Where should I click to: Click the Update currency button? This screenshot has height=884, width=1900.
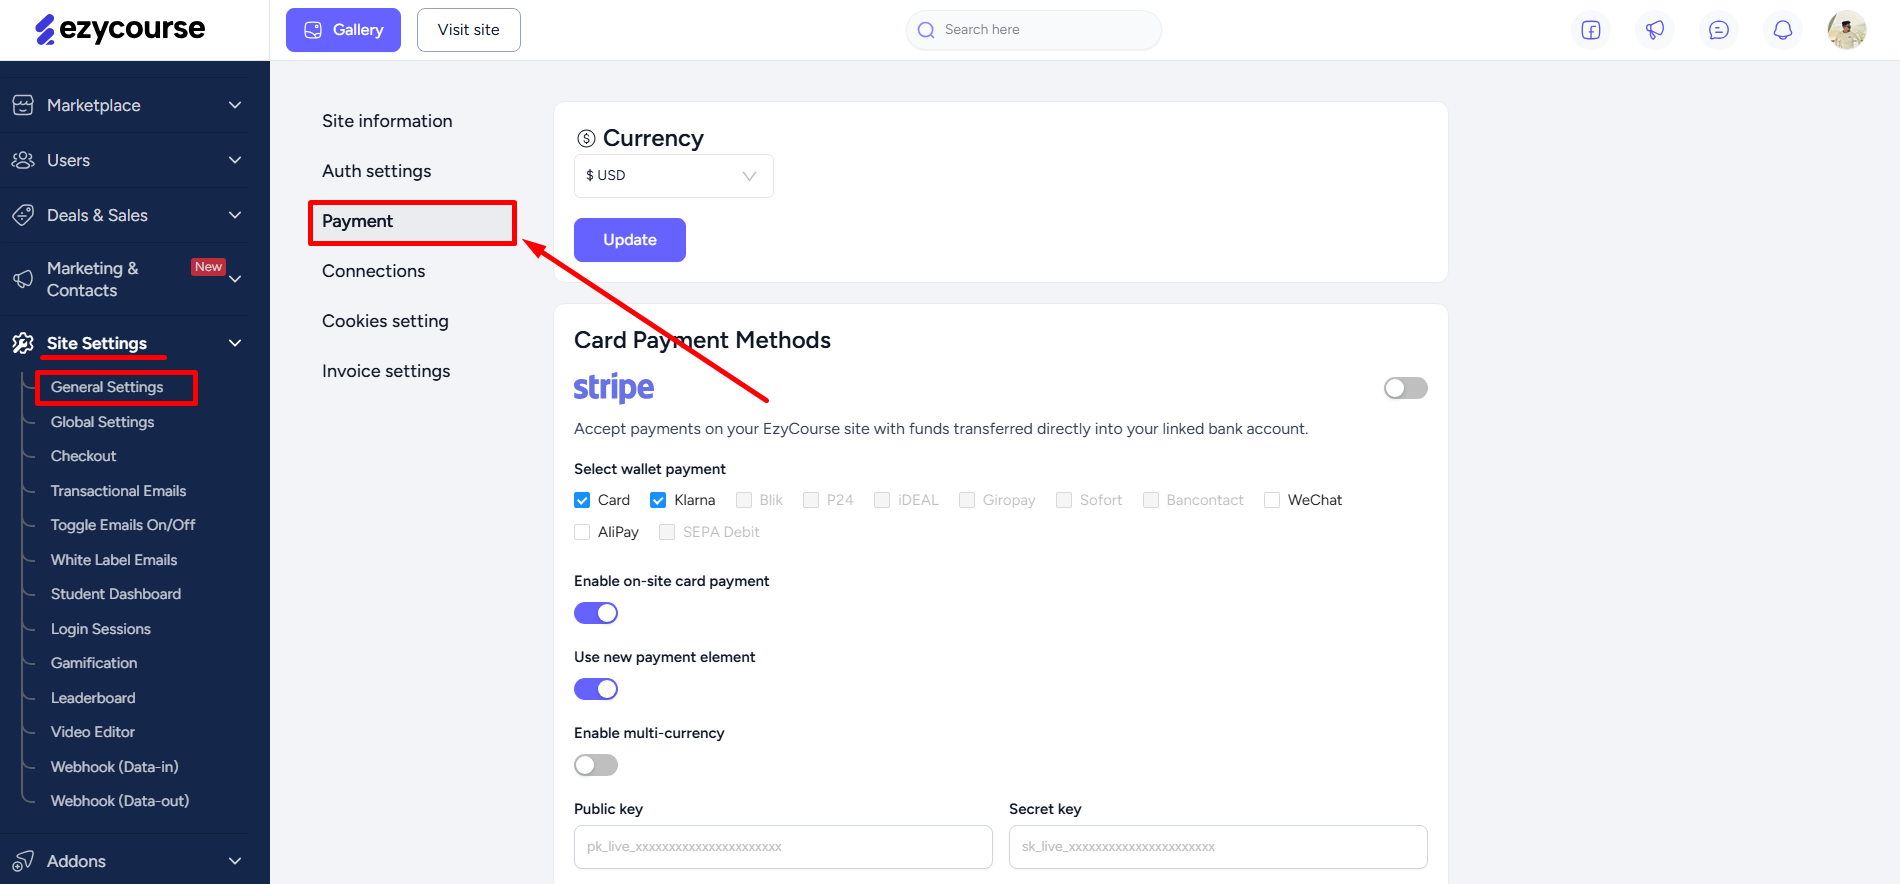tap(630, 240)
